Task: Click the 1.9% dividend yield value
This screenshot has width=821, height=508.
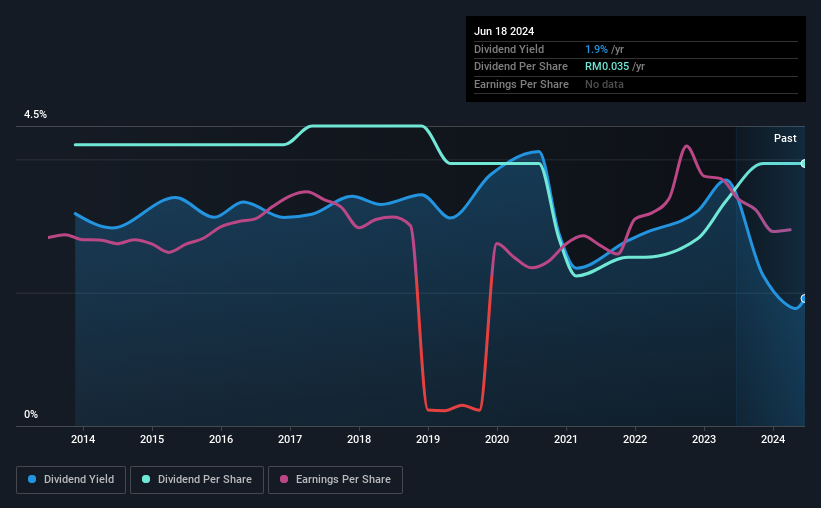Action: tap(596, 49)
